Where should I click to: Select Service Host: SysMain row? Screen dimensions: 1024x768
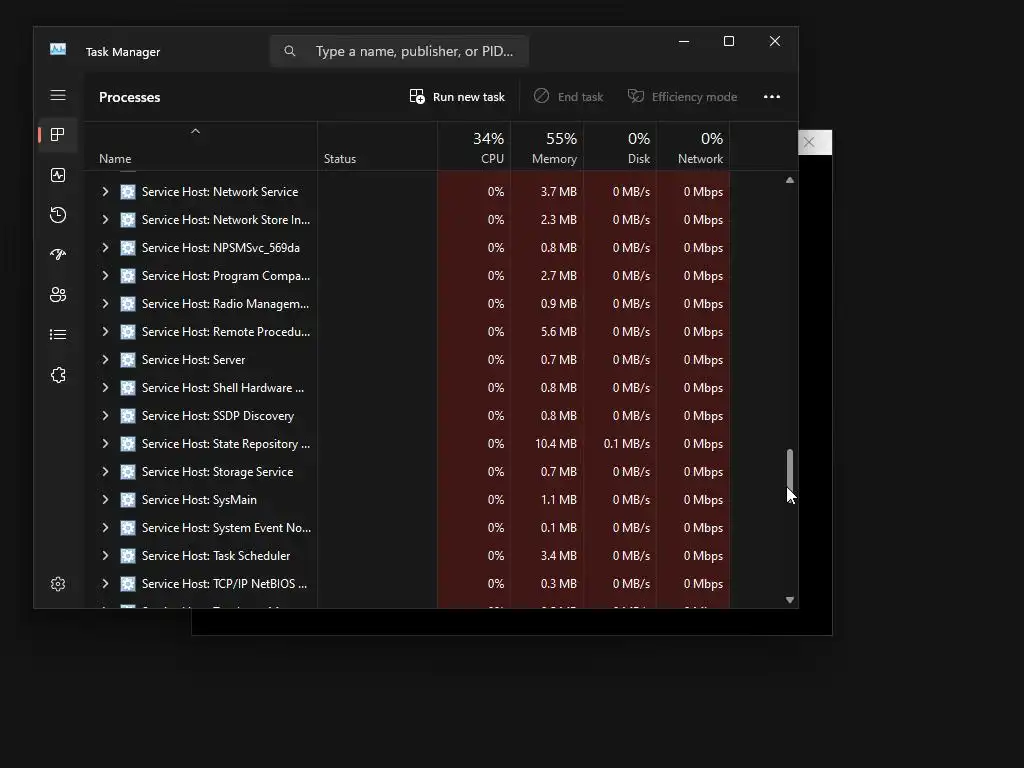408,500
